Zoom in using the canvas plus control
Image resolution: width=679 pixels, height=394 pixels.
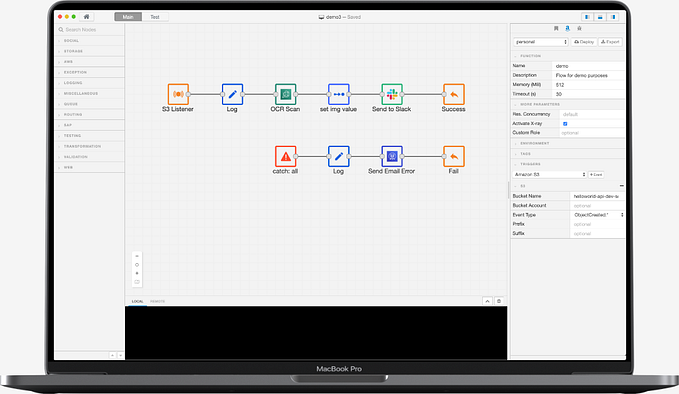click(x=137, y=273)
